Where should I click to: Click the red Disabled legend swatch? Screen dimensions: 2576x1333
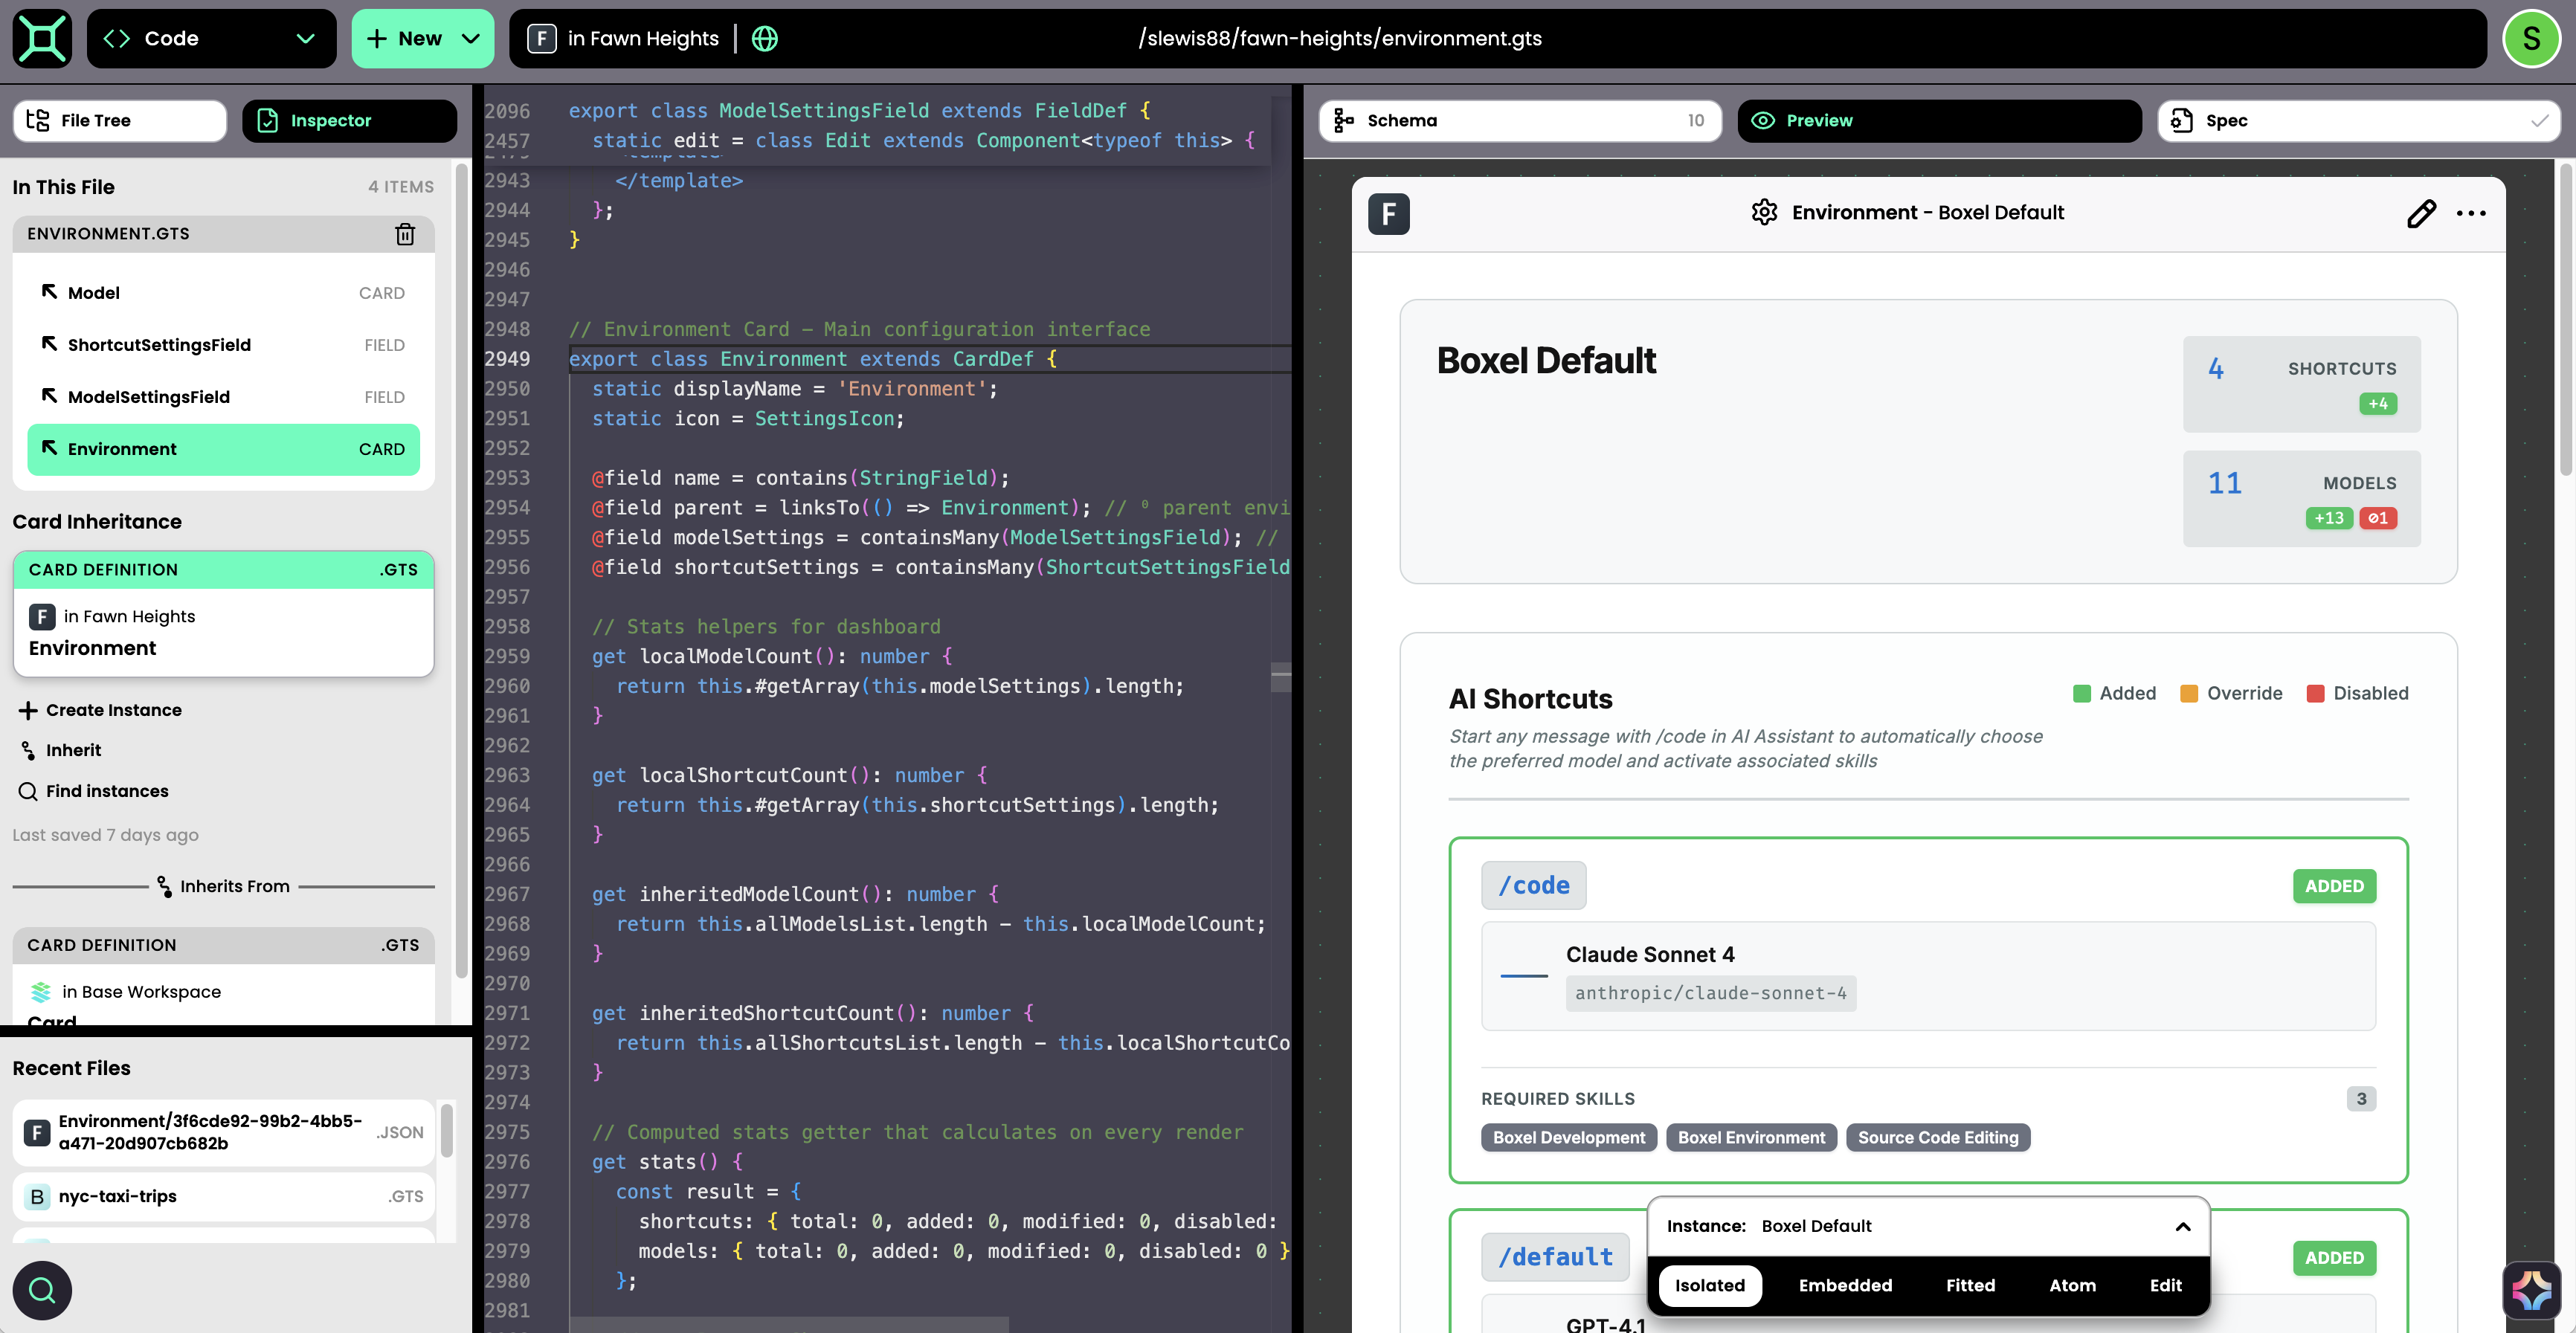click(x=2315, y=693)
